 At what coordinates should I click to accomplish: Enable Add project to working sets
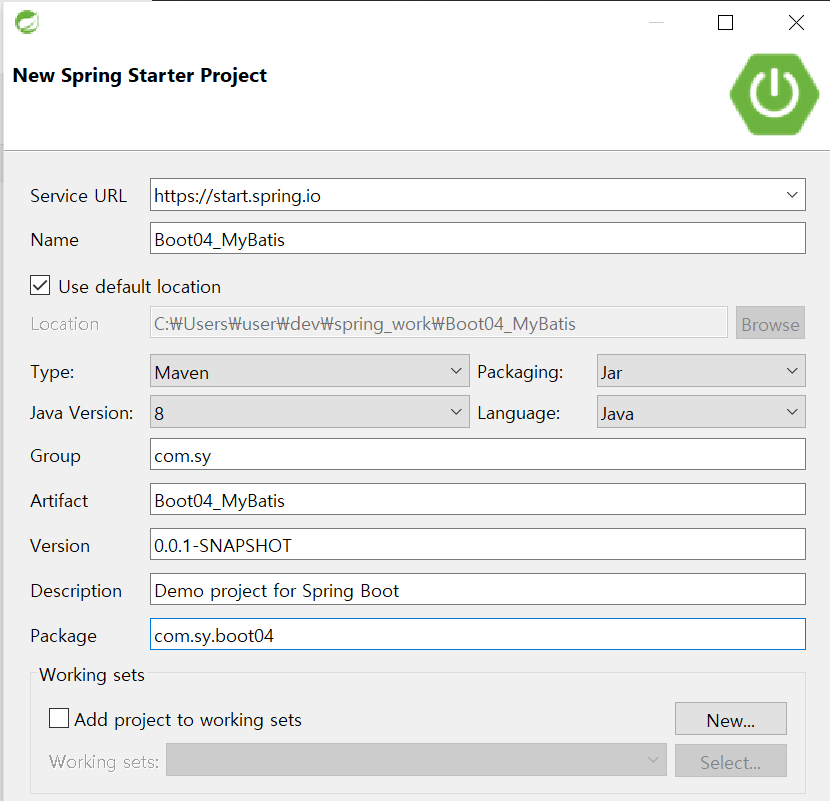[59, 718]
